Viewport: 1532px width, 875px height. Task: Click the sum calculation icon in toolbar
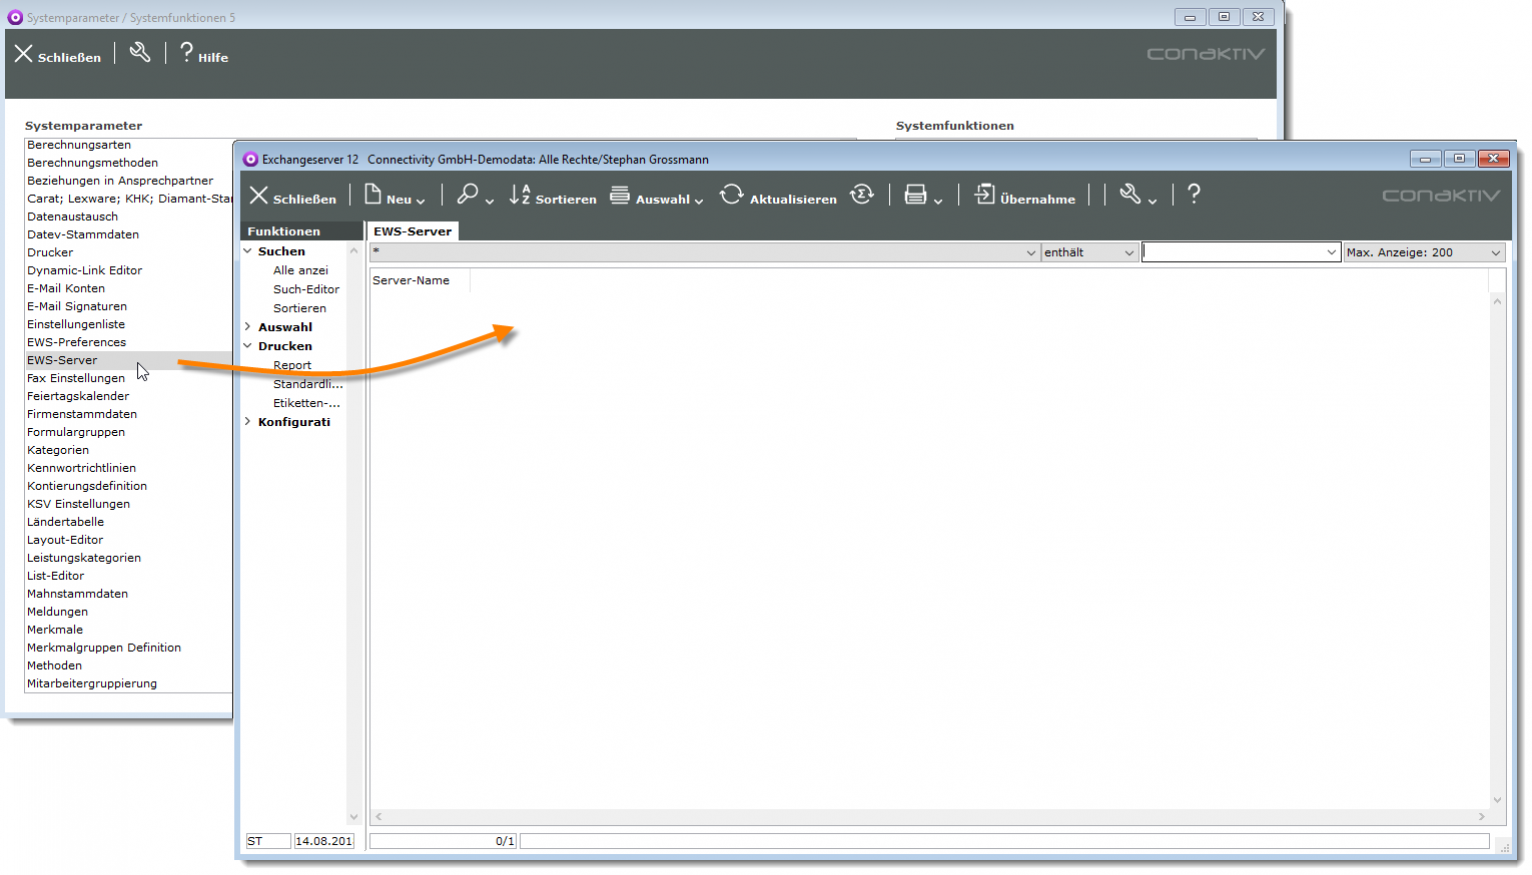coord(862,195)
